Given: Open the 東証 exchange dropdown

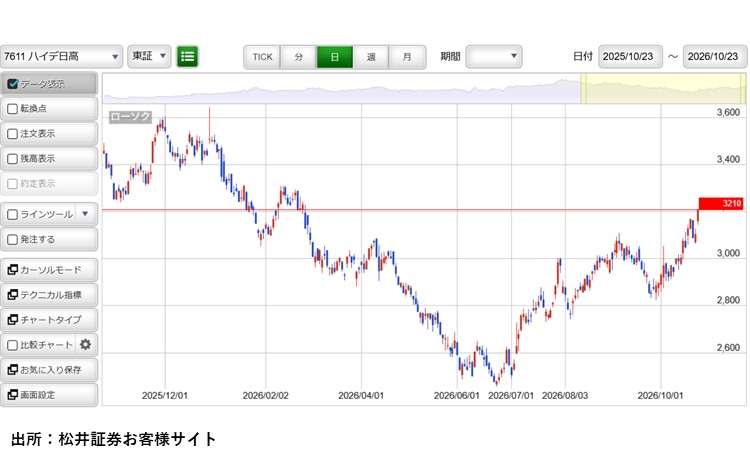Looking at the screenshot, I should coord(149,57).
